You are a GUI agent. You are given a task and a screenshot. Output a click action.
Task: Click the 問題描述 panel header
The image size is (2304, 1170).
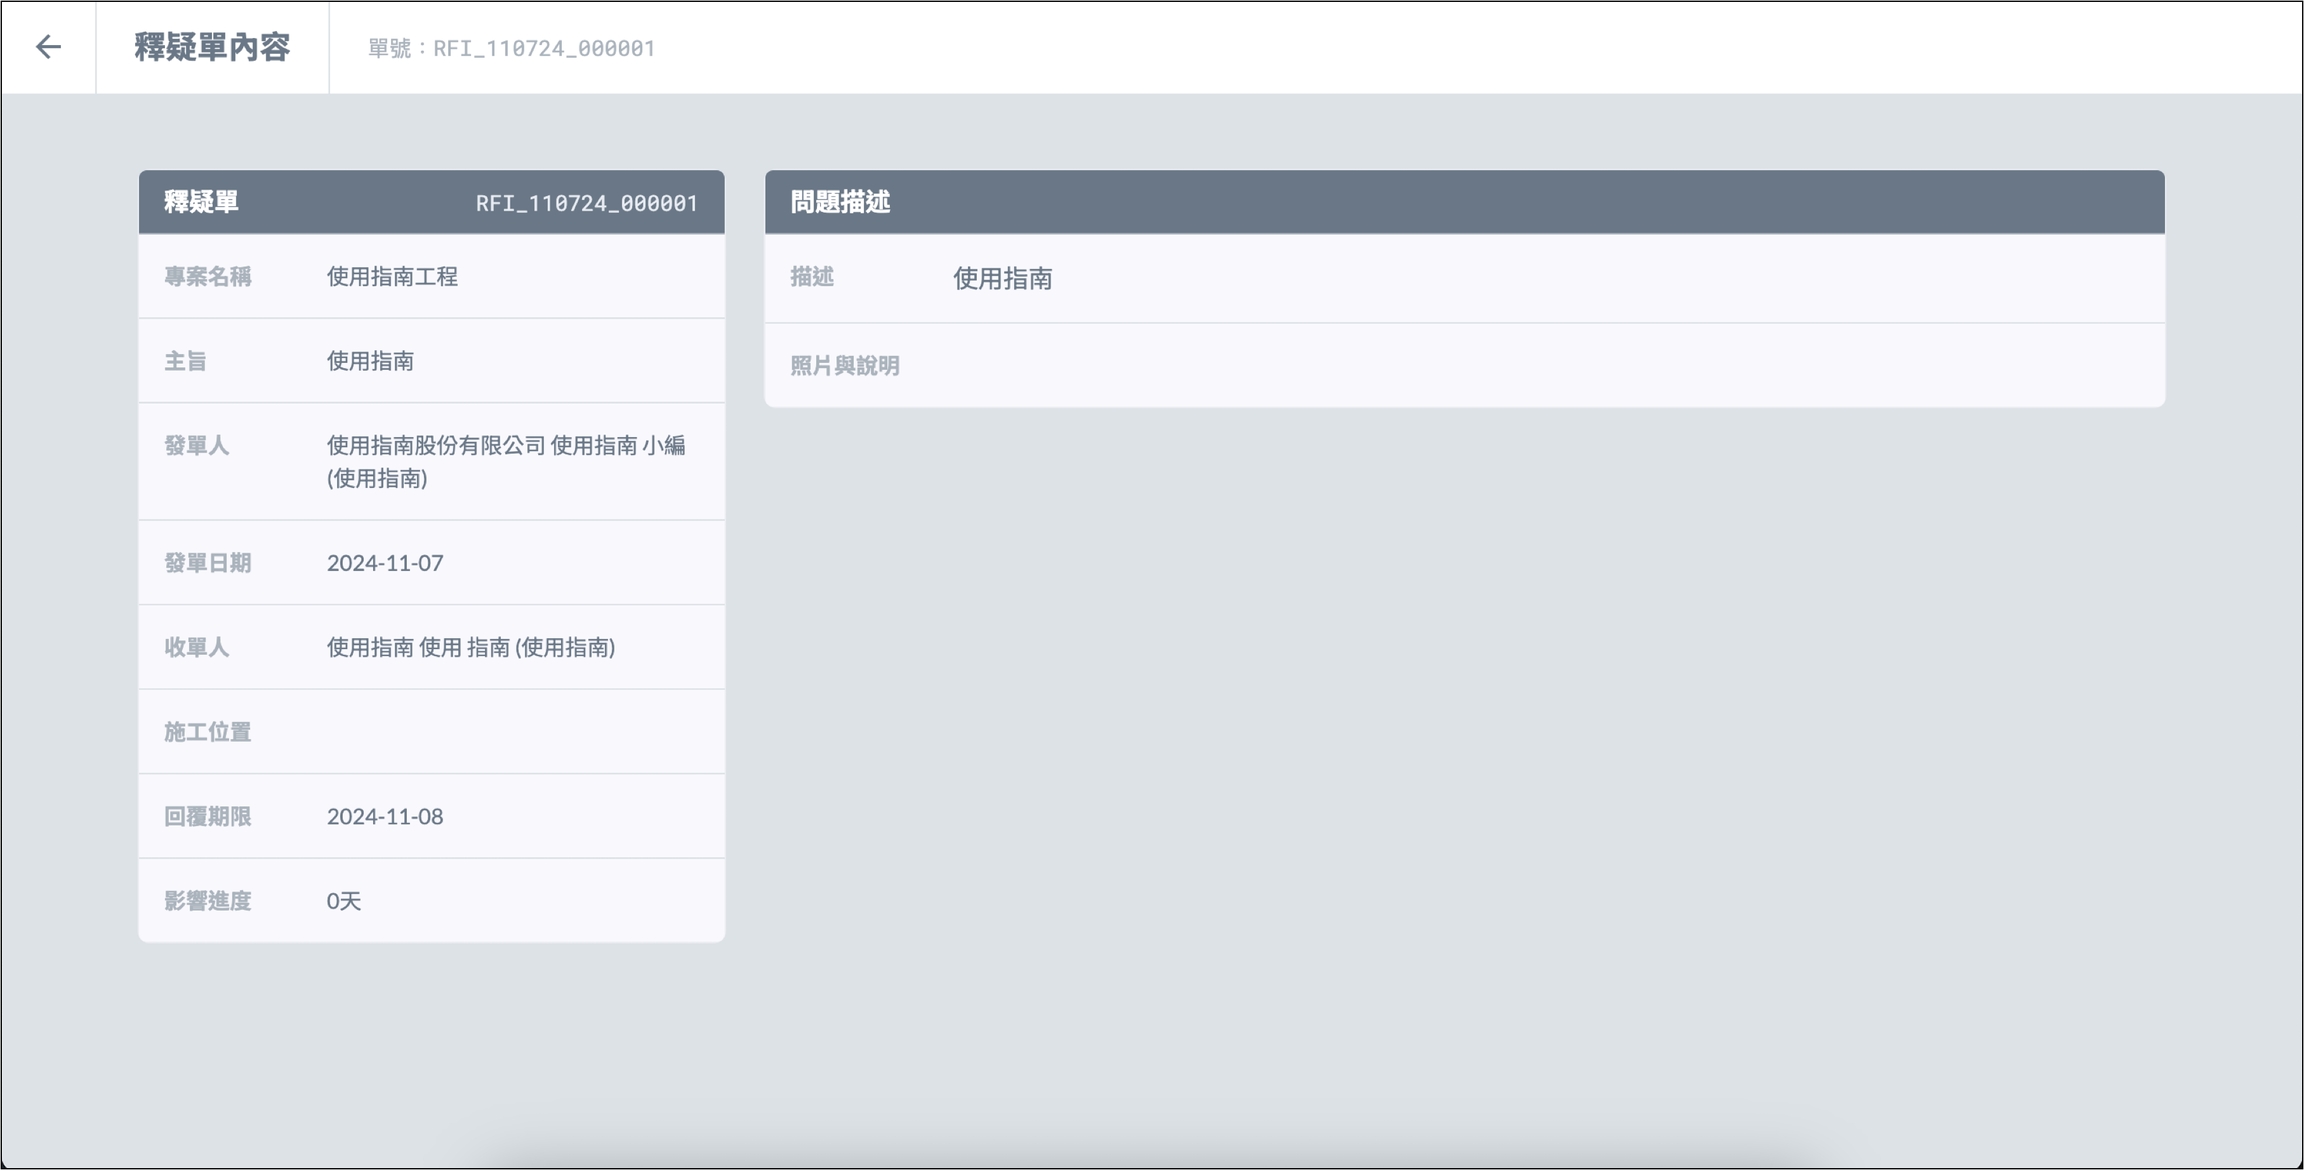tap(840, 202)
